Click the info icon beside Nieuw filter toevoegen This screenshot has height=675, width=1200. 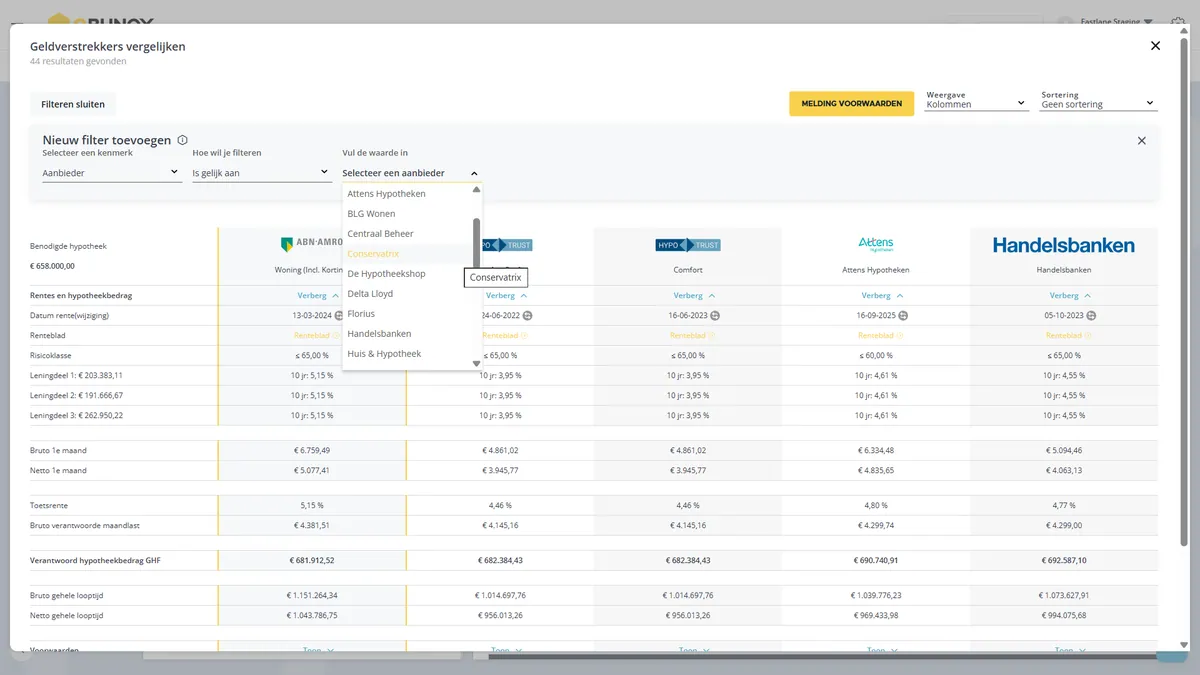182,141
